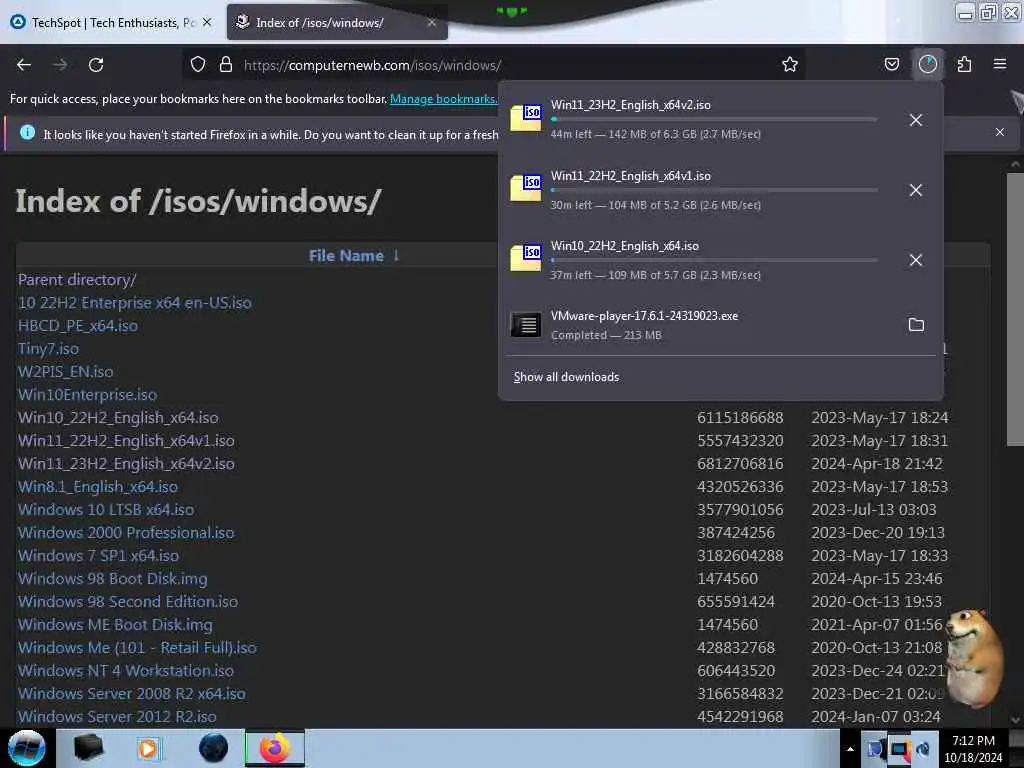Click the Win11_22H2 iso file icon in downloads

526,188
